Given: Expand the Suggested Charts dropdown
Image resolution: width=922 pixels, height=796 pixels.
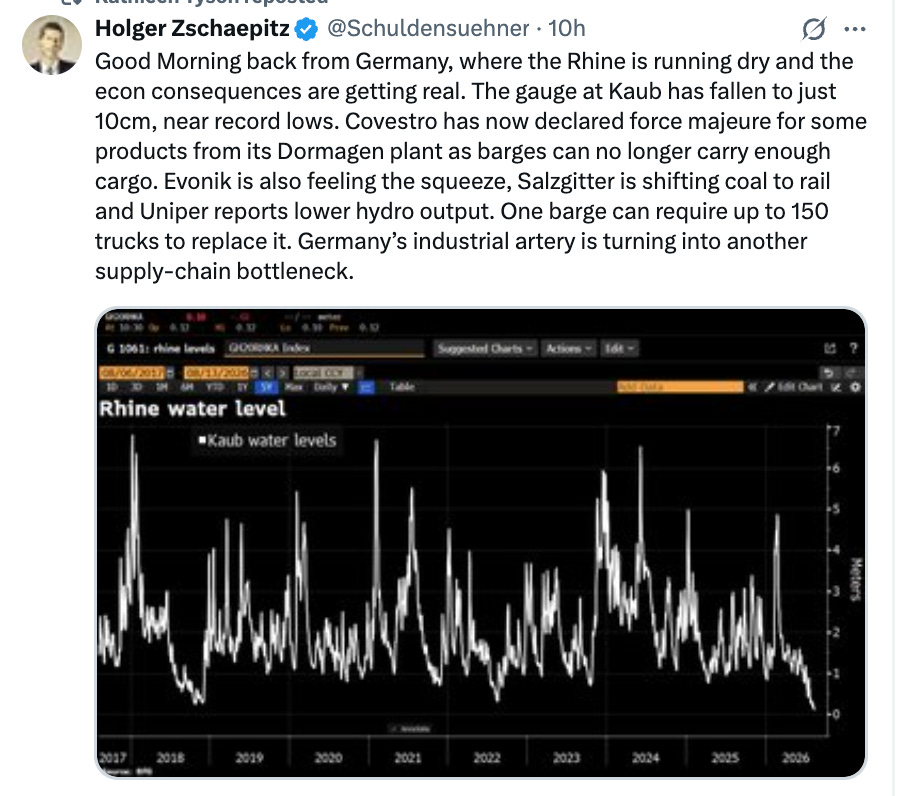Looking at the screenshot, I should point(485,349).
